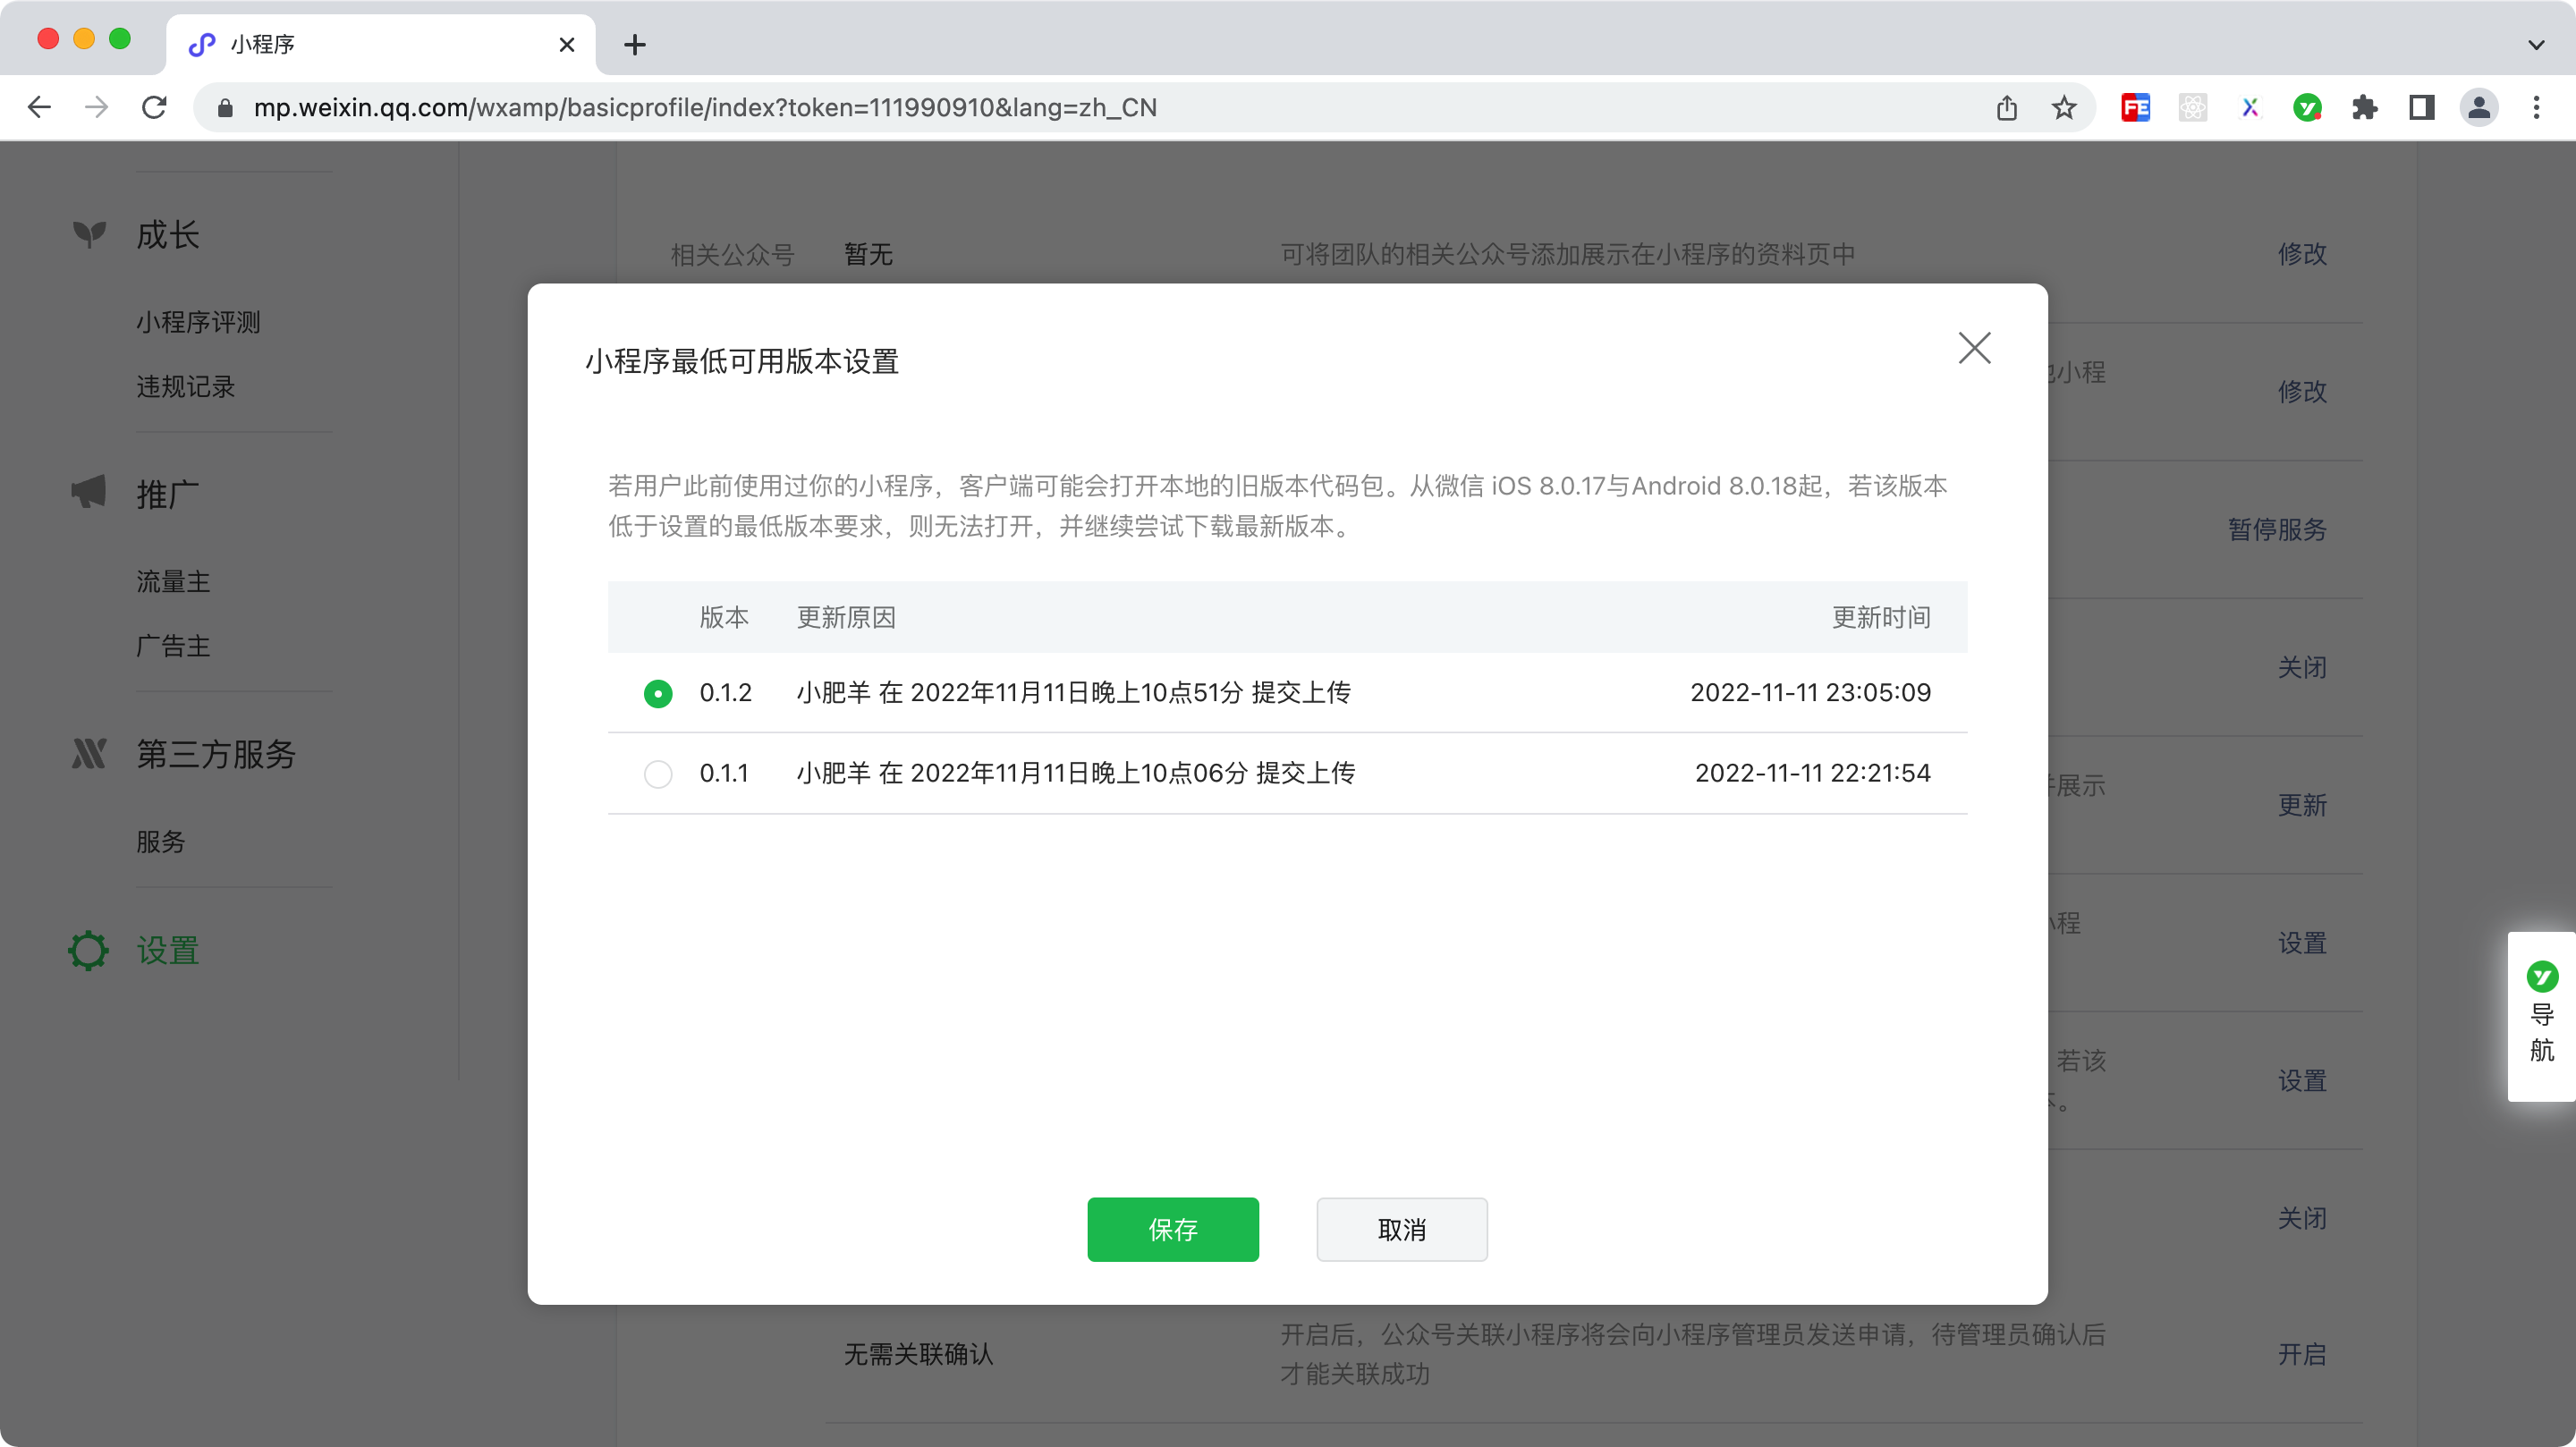Screen dimensions: 2576x1447
Task: Close the minimum version dialog with X
Action: 1974,348
